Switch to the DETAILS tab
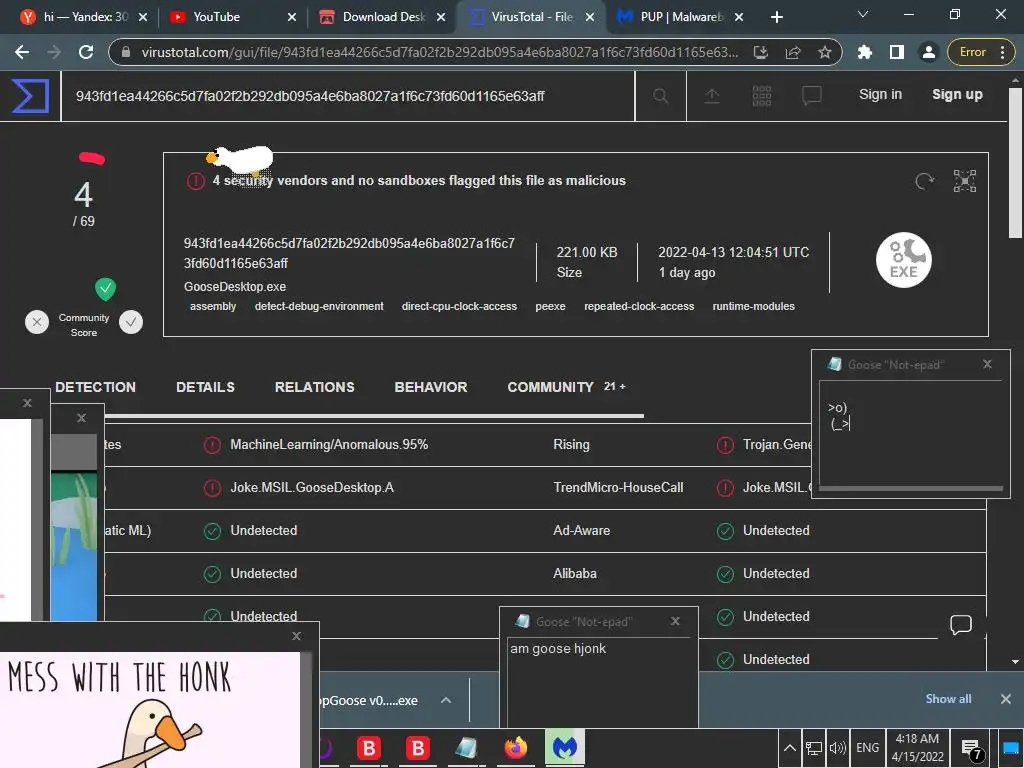Screen dimensions: 1024x768 (x=205, y=387)
